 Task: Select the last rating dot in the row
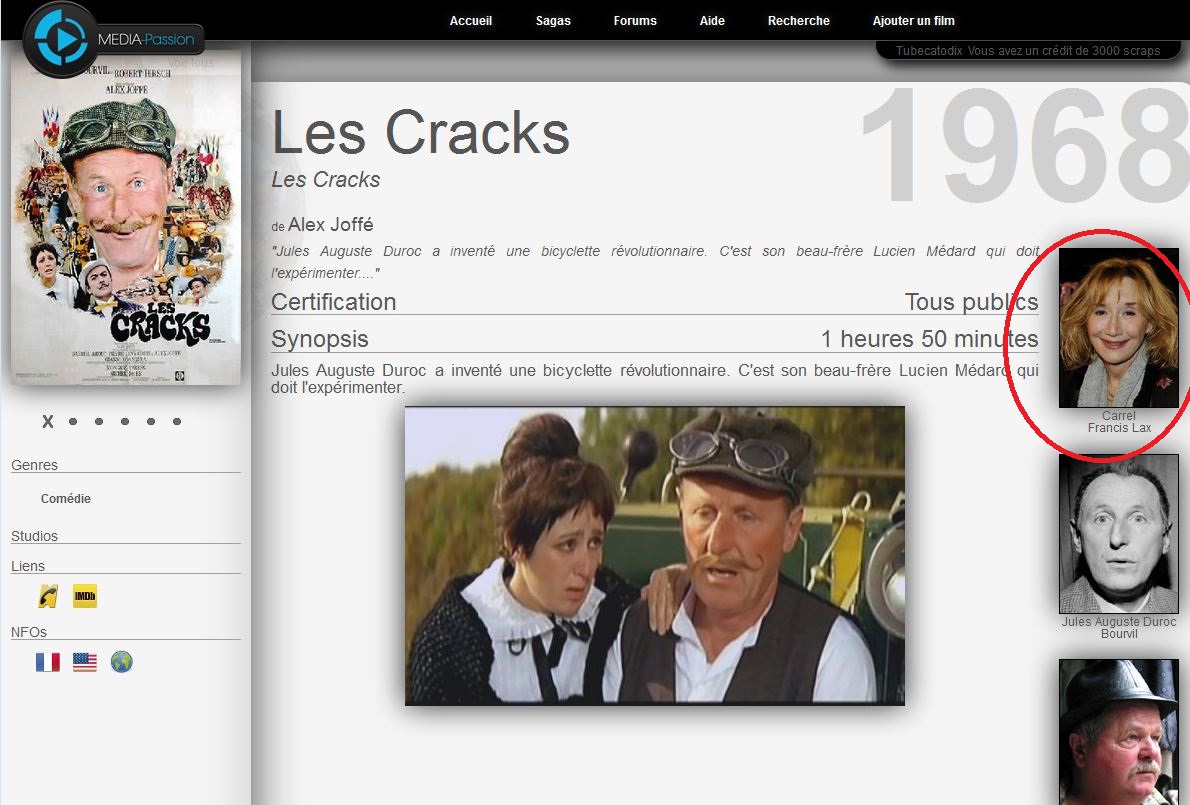[177, 422]
